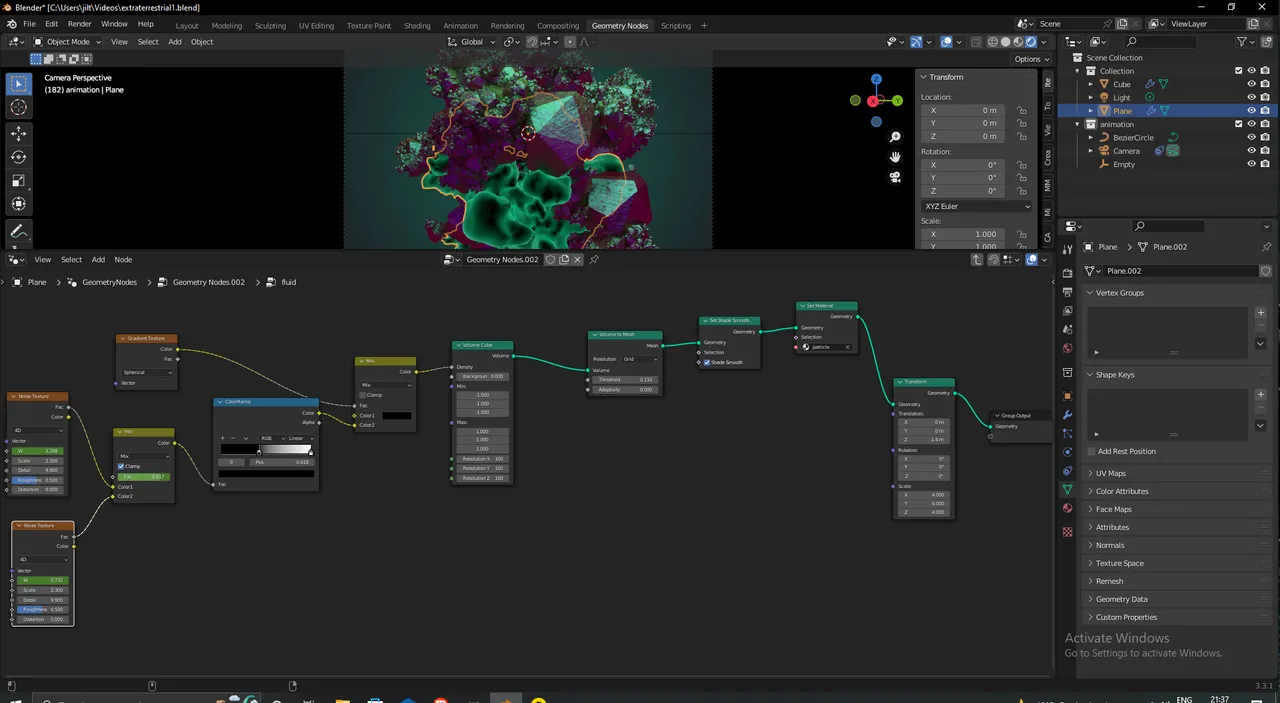This screenshot has height=703, width=1280.
Task: Uncheck the Collection exclude checkbox
Action: (x=1239, y=71)
